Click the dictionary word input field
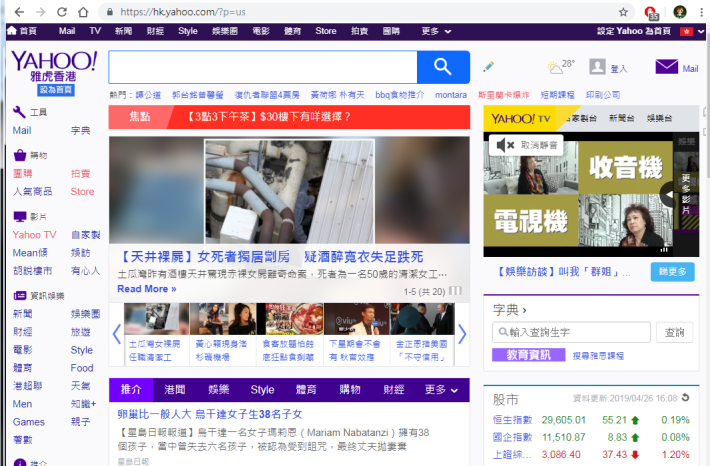Image resolution: width=710 pixels, height=466 pixels. pyautogui.click(x=571, y=332)
